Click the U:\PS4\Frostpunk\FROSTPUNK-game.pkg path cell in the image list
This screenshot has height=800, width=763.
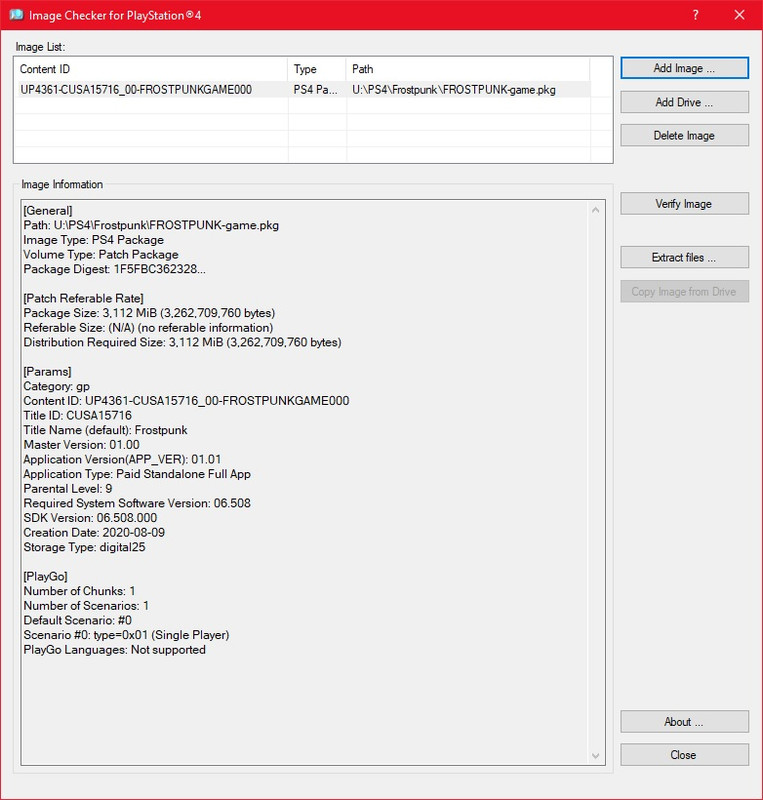tap(454, 90)
